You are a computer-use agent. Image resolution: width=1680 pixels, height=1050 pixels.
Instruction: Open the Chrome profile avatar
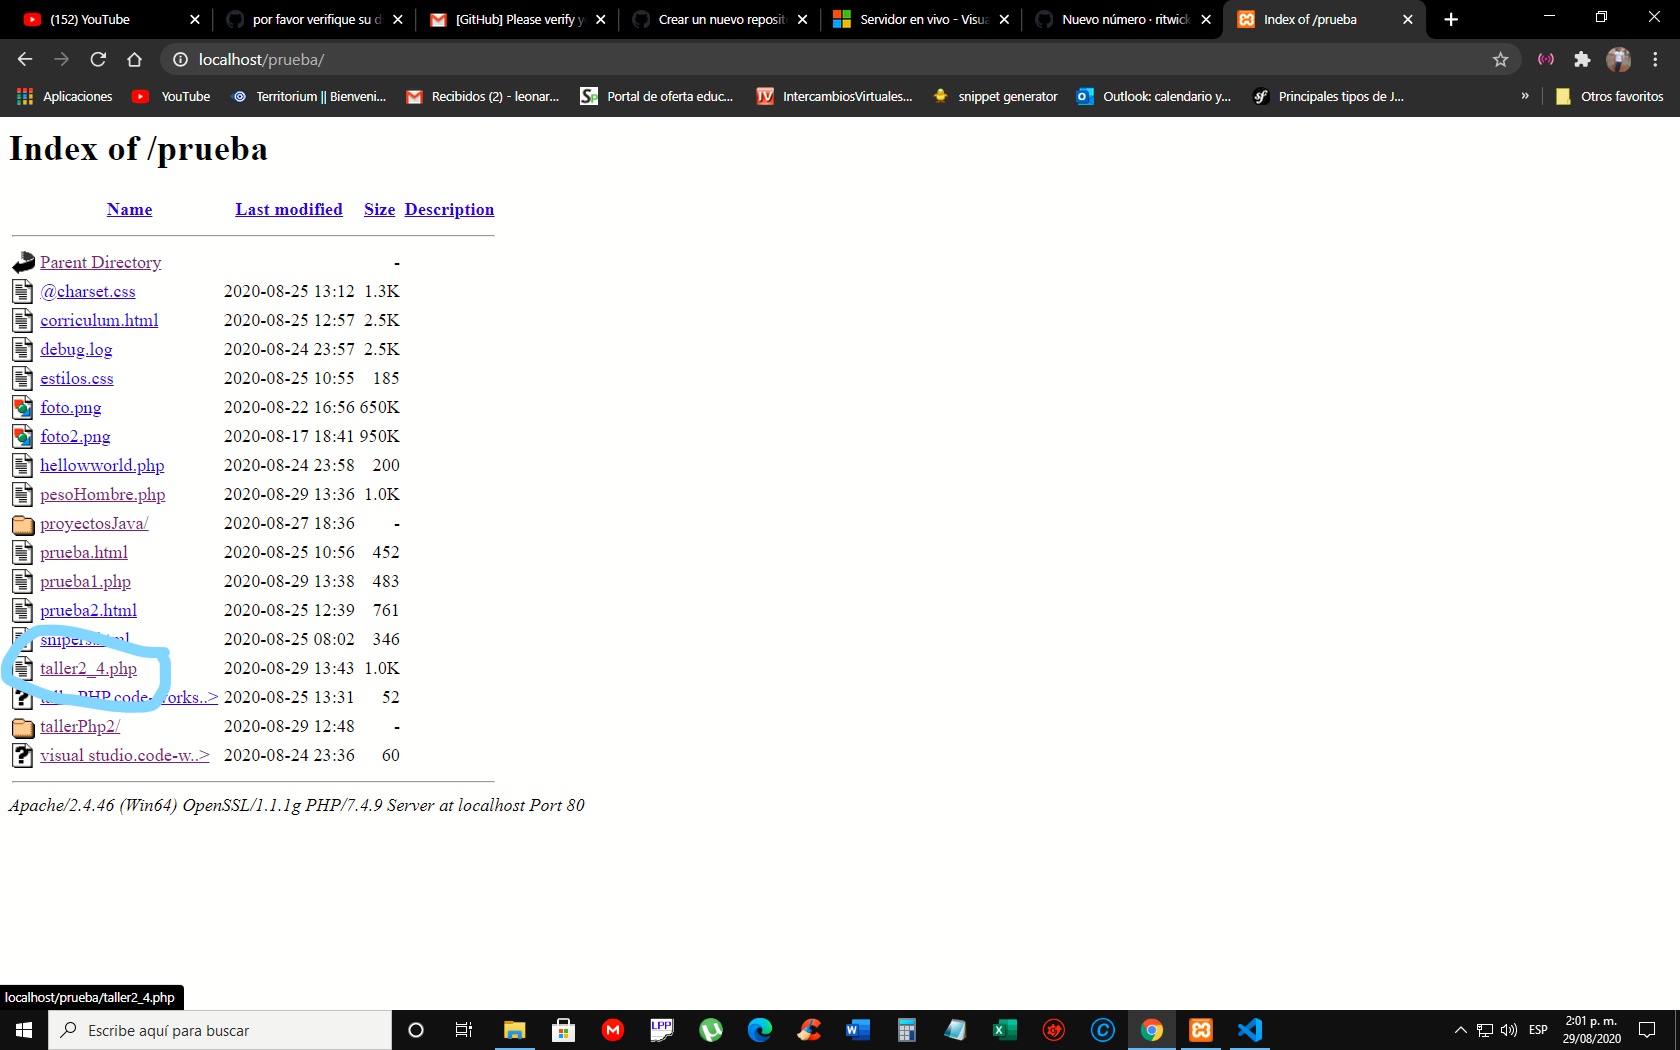pyautogui.click(x=1620, y=60)
